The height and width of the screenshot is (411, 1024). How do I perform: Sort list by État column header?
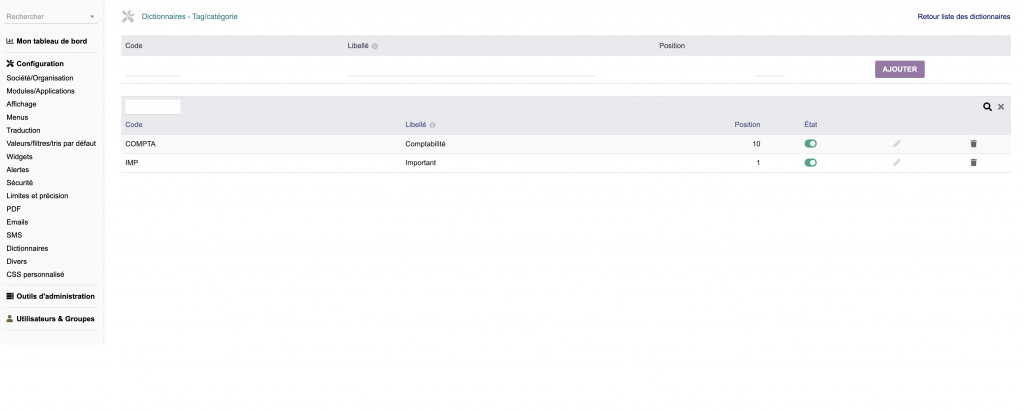click(x=810, y=125)
